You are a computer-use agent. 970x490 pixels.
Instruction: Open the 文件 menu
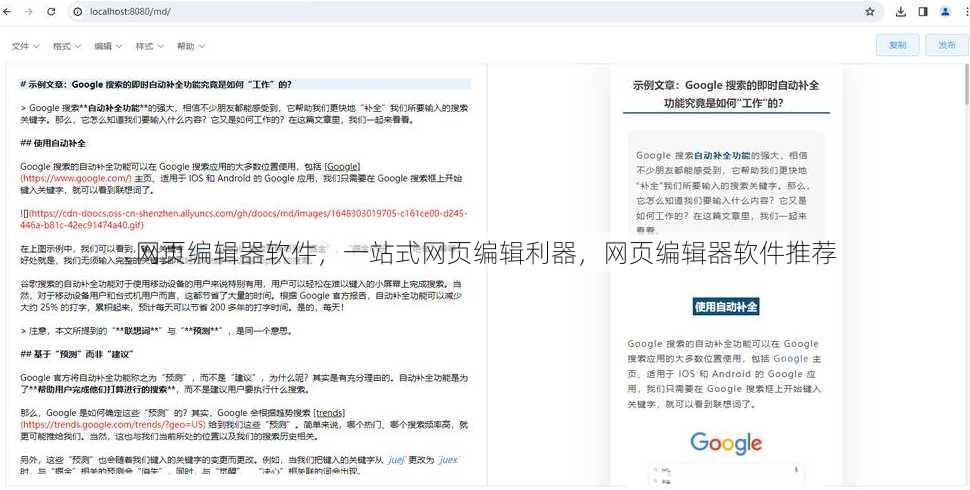pyautogui.click(x=25, y=46)
